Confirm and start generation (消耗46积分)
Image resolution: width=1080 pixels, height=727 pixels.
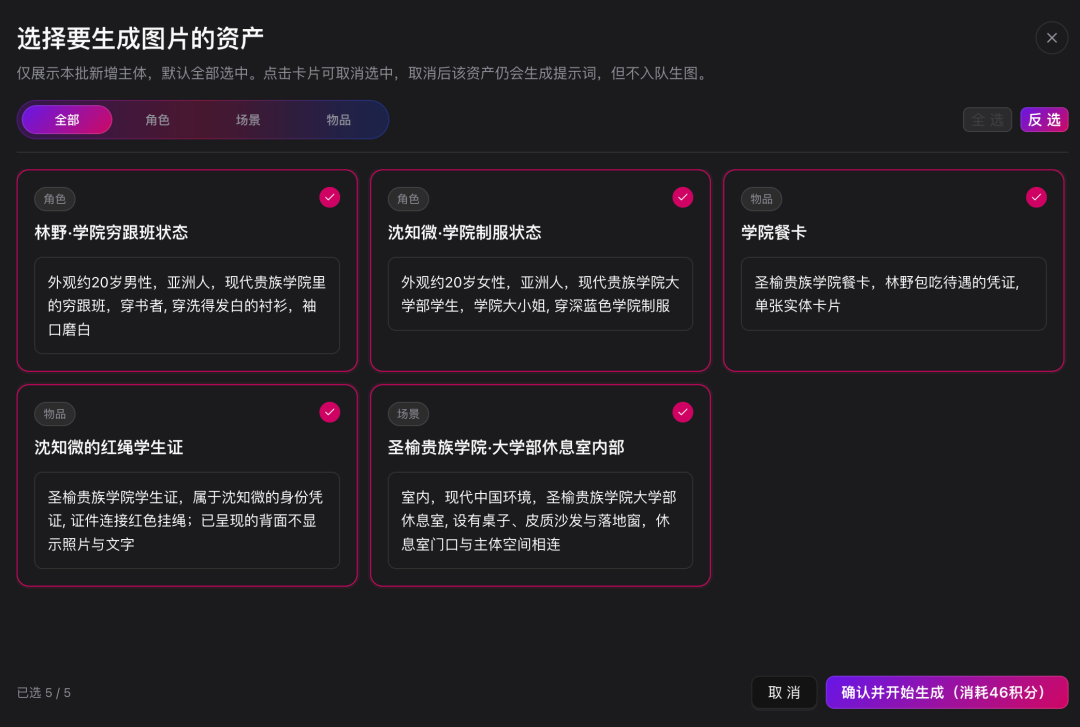tap(946, 693)
